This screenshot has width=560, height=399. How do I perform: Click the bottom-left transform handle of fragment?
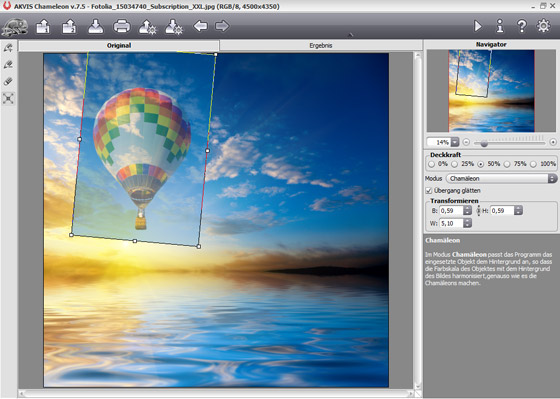coord(71,235)
